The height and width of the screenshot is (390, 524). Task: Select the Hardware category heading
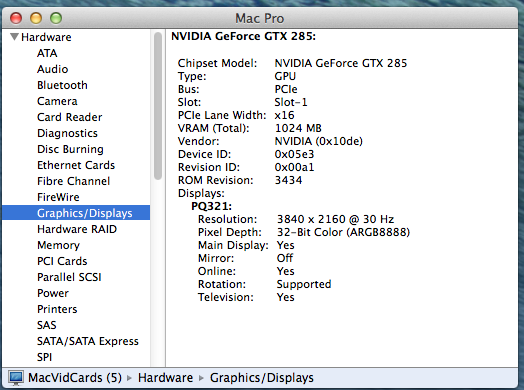(46, 37)
